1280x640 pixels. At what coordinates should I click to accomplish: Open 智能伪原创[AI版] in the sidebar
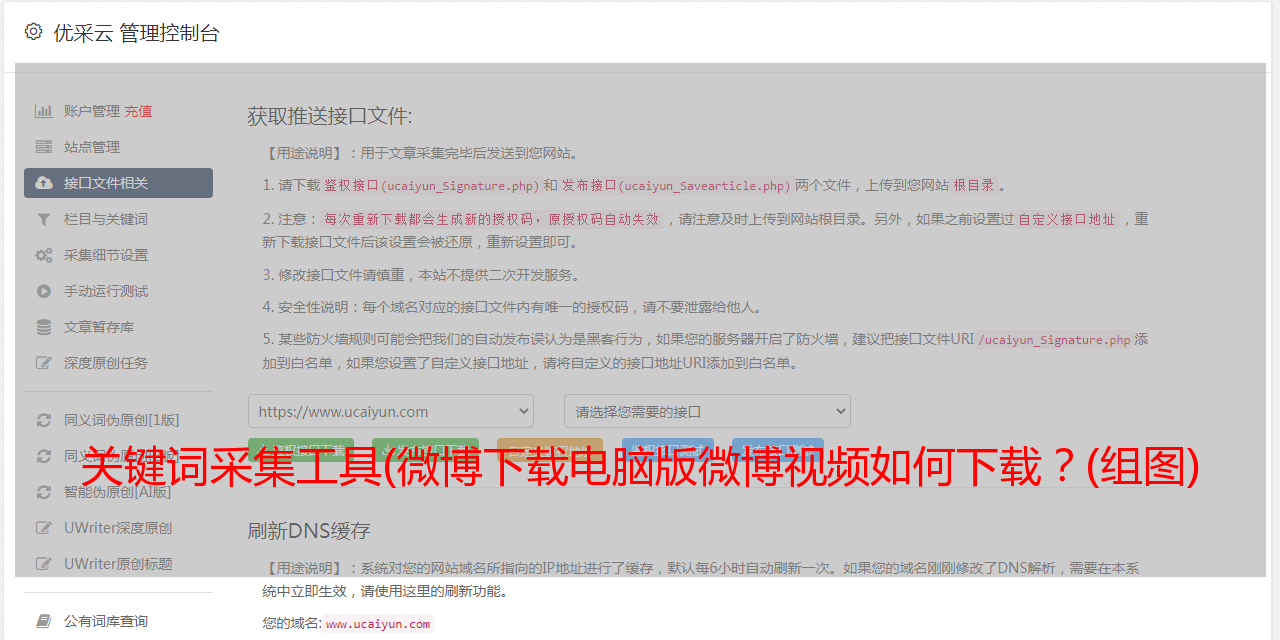(118, 492)
